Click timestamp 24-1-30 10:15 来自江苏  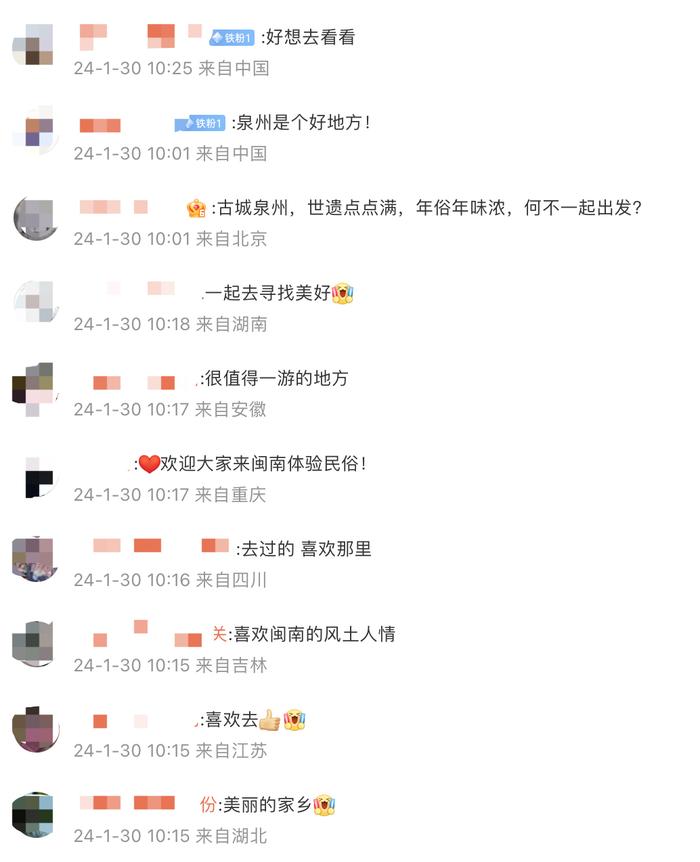(170, 751)
